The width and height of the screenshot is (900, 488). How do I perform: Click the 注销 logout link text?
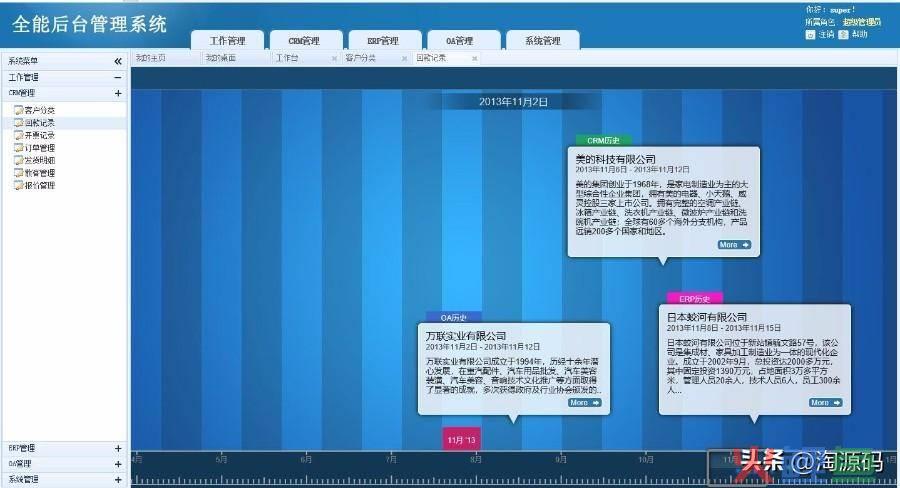pyautogui.click(x=826, y=34)
